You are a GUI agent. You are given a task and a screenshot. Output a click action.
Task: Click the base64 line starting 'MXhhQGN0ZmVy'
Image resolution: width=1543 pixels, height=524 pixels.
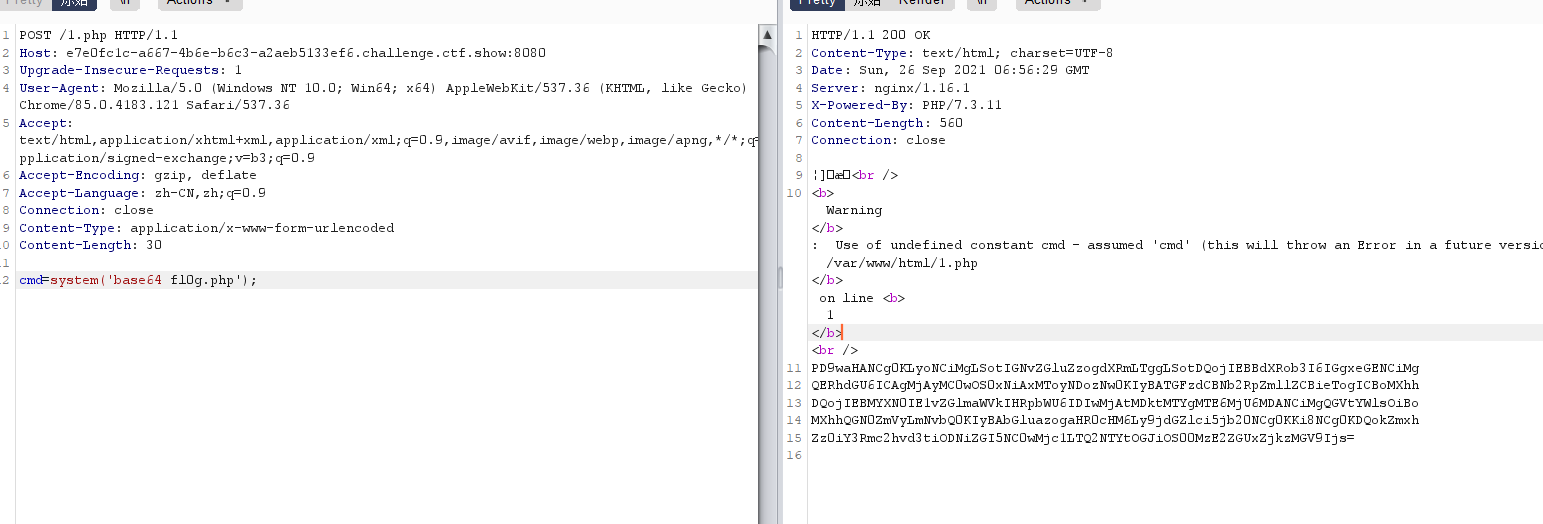1115,420
